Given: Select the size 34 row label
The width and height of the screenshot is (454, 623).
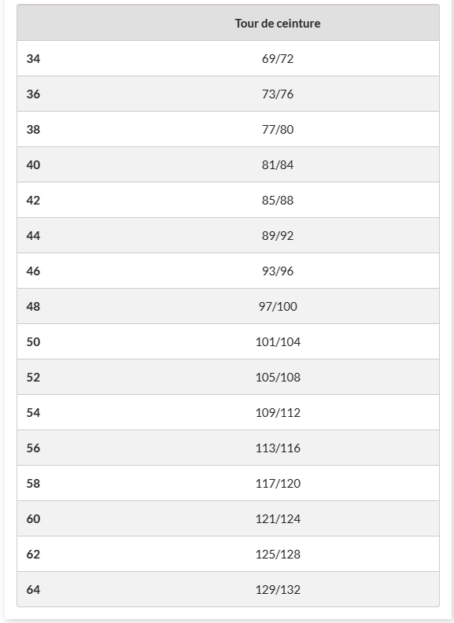Looking at the screenshot, I should point(33,59).
